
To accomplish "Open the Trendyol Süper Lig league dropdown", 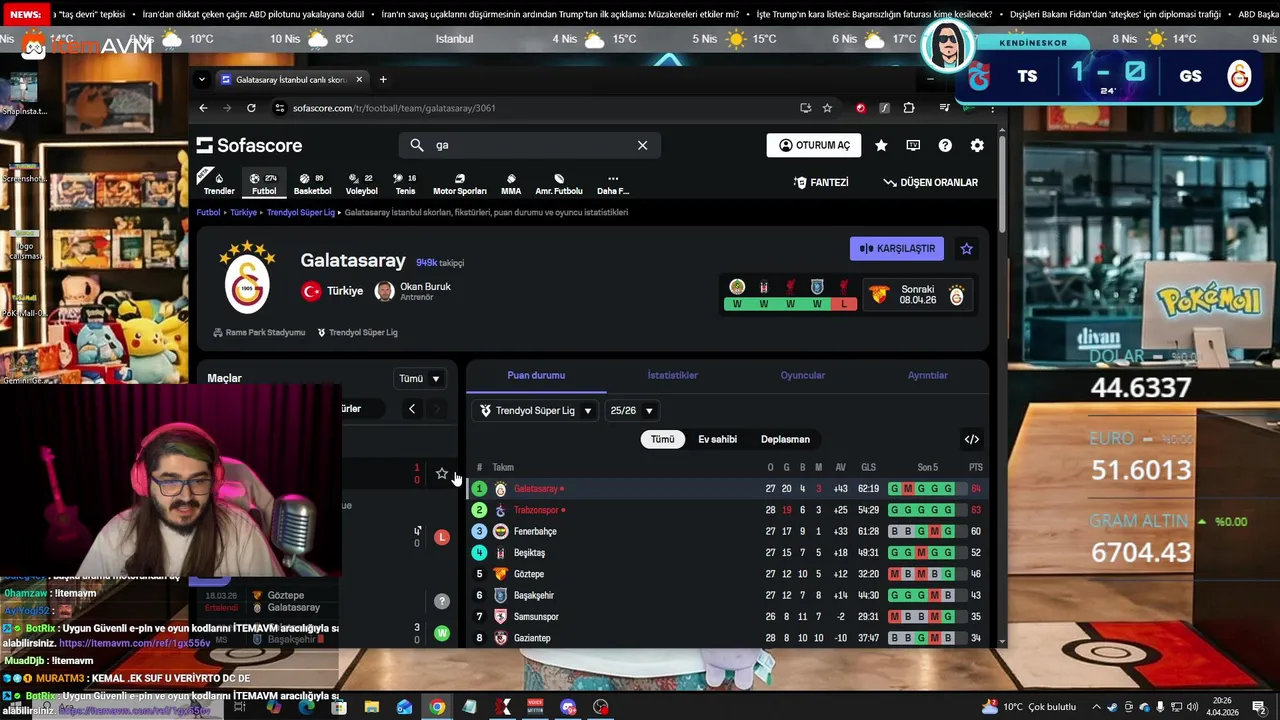I will [x=535, y=411].
